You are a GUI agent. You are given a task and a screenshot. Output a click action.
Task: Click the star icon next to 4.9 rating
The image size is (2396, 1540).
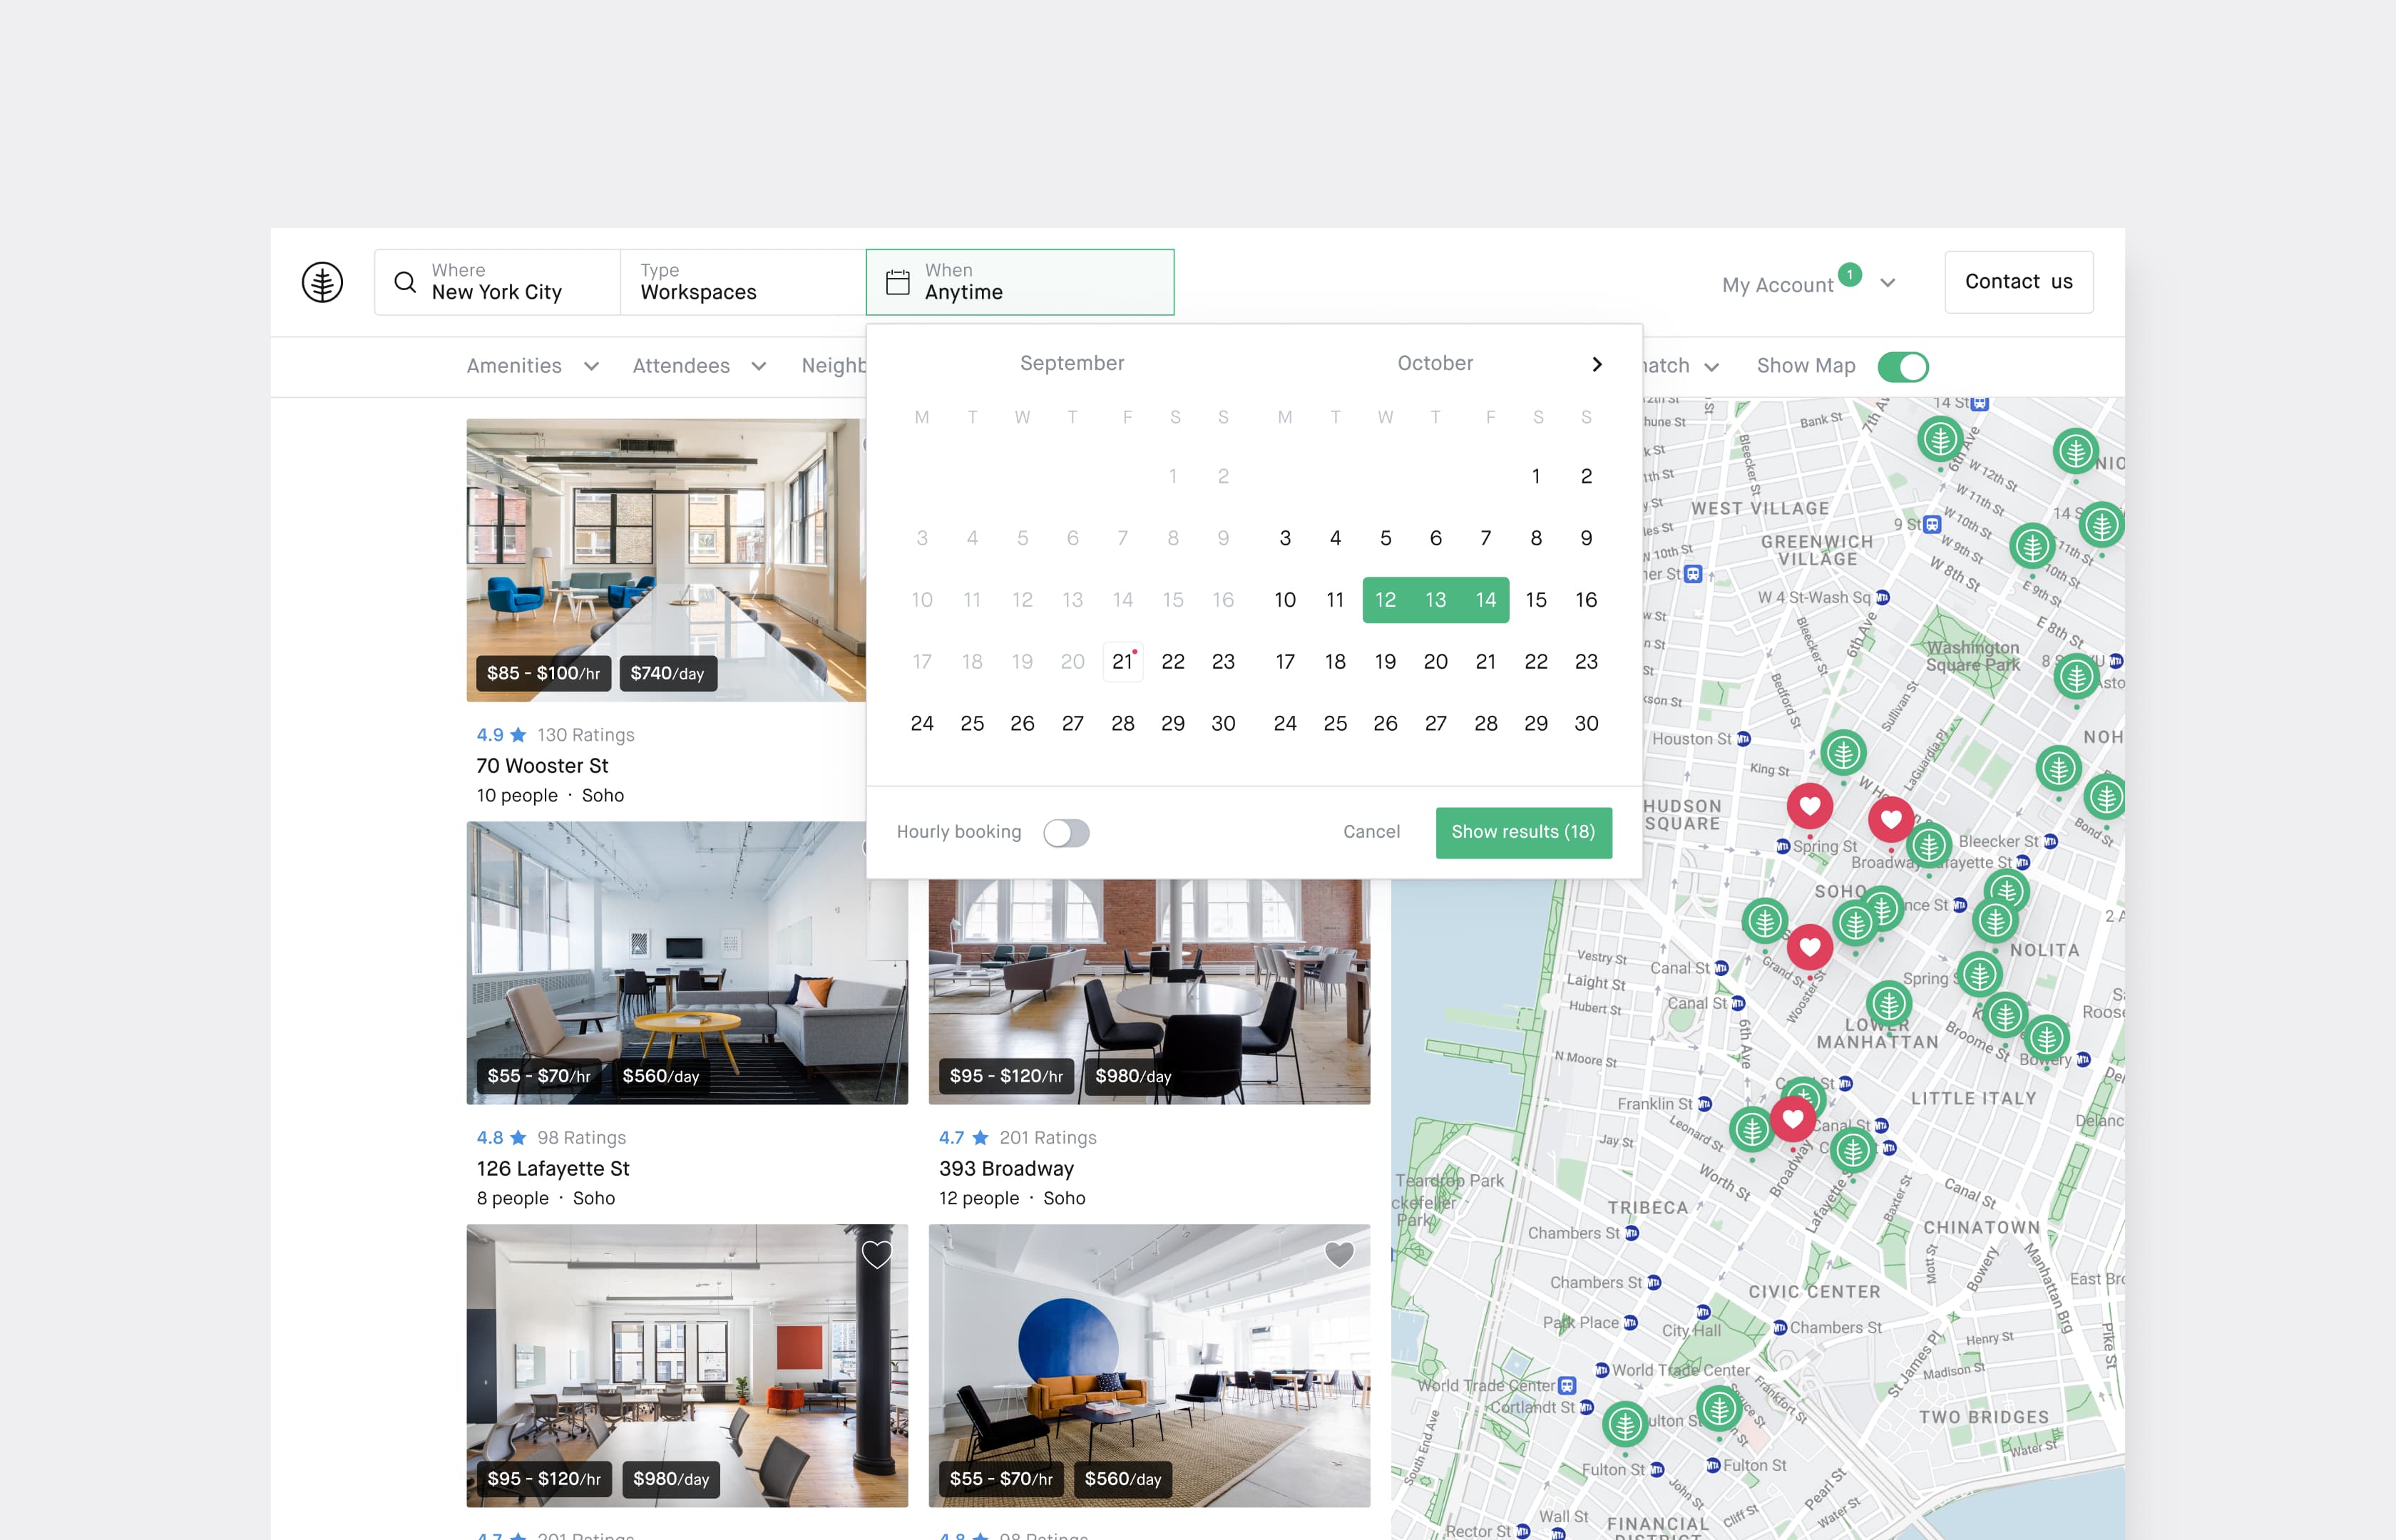click(518, 735)
